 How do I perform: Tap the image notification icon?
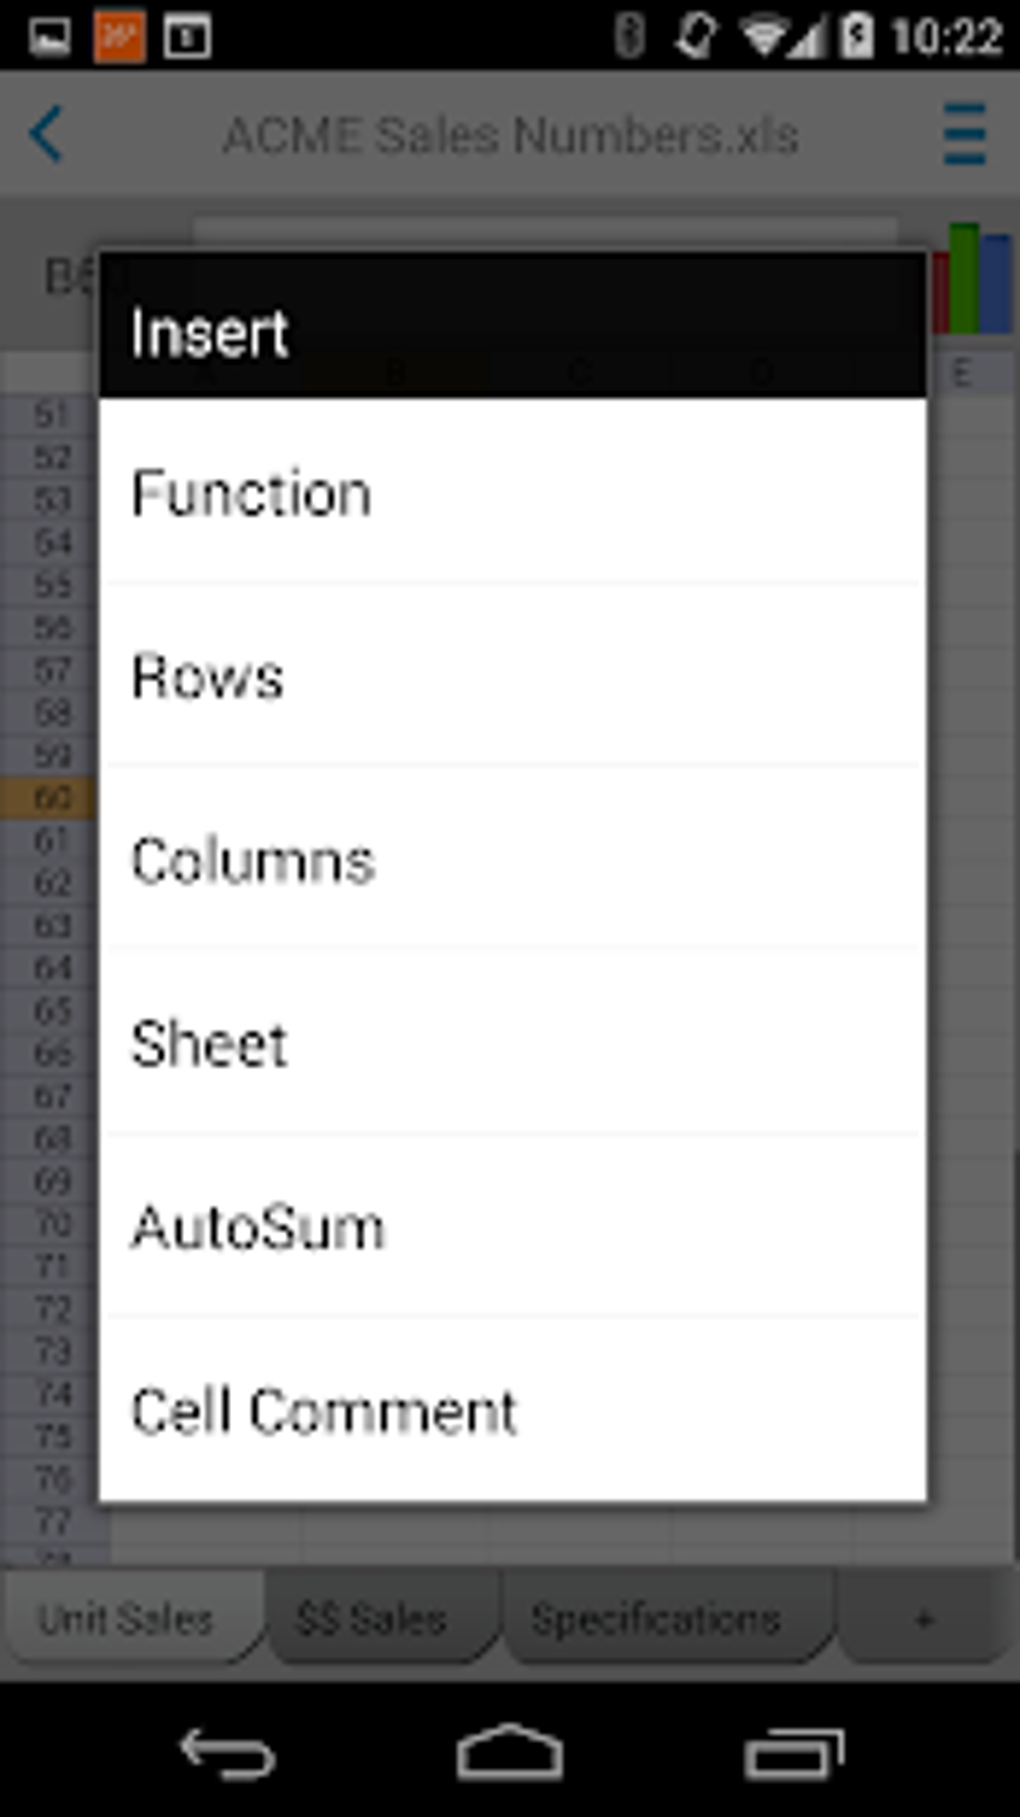49,37
